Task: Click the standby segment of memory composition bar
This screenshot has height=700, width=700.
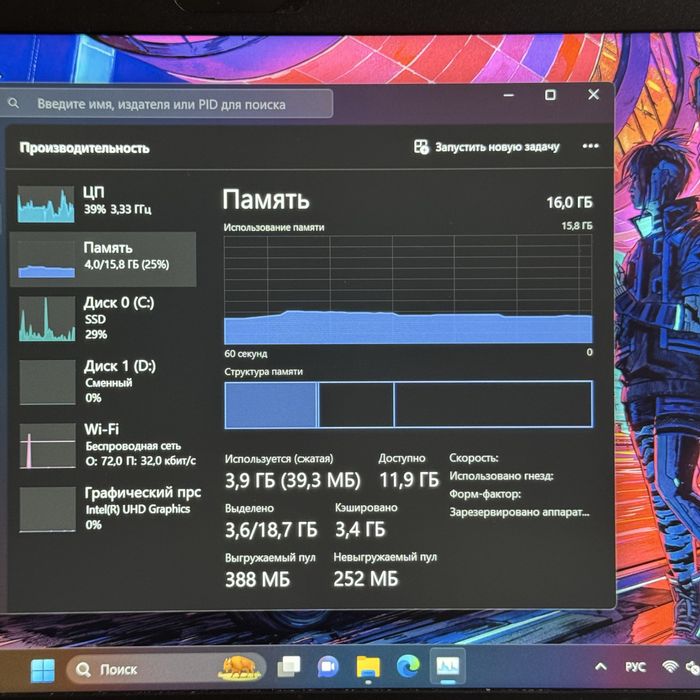Action: tap(357, 405)
